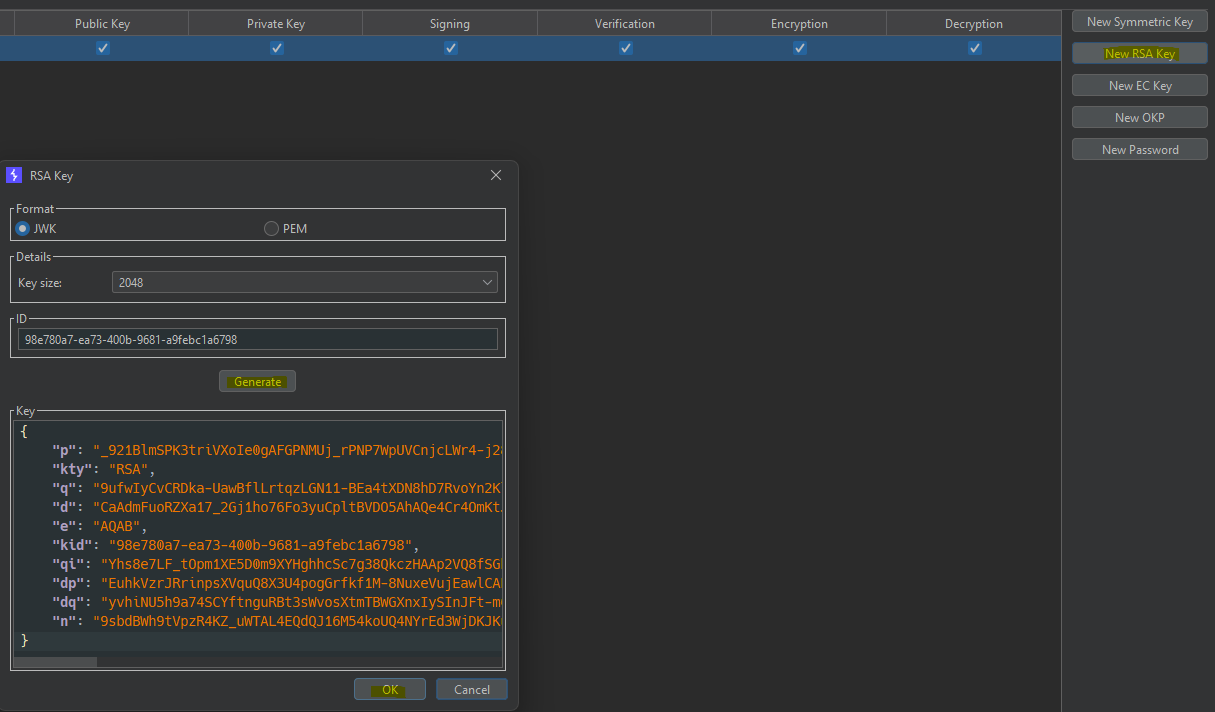
Task: Confirm the dialog with OK
Action: click(x=389, y=689)
